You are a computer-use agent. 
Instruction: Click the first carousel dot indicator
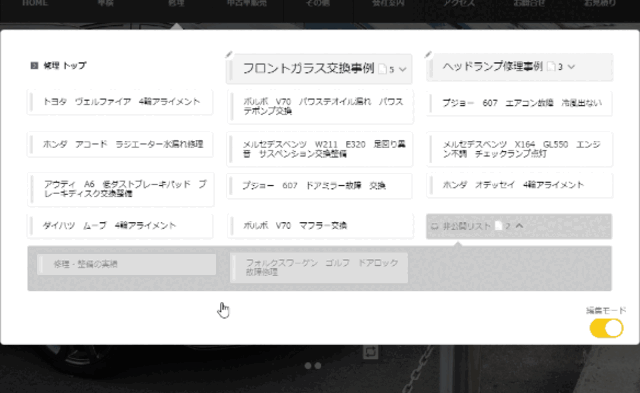pyautogui.click(x=308, y=366)
